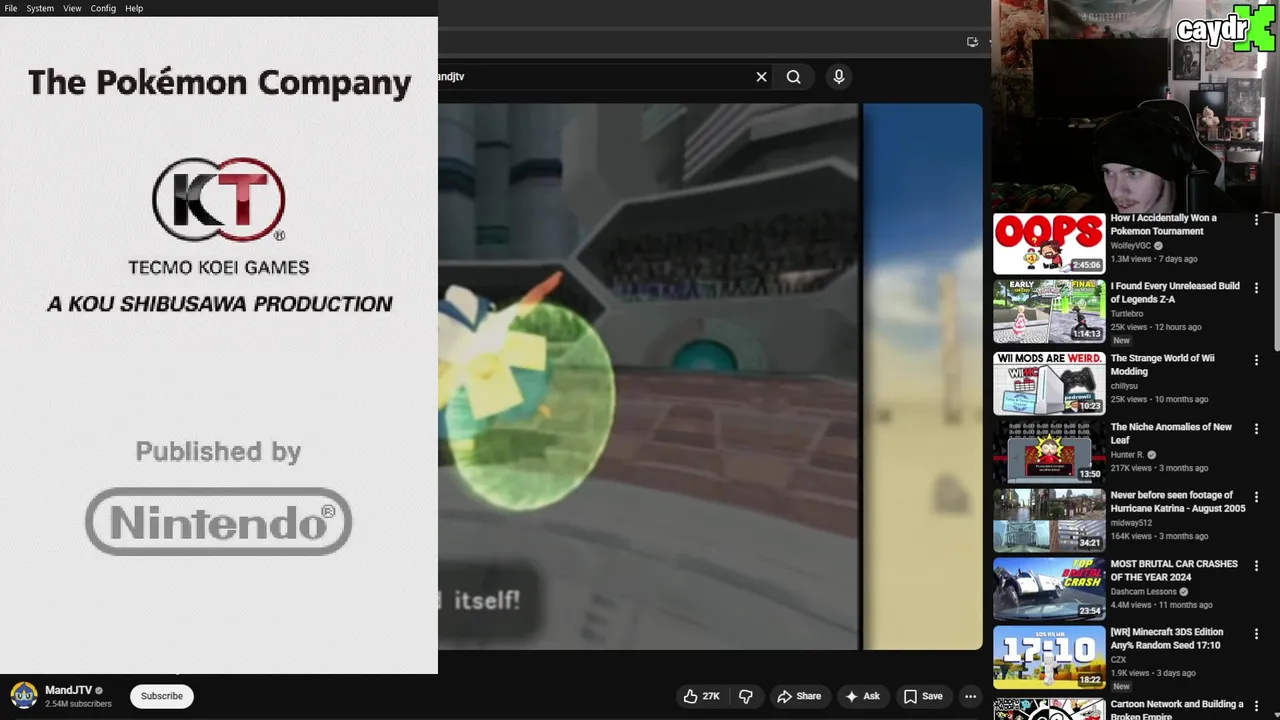The image size is (1280, 720).
Task: Open the Config menu
Action: (103, 8)
